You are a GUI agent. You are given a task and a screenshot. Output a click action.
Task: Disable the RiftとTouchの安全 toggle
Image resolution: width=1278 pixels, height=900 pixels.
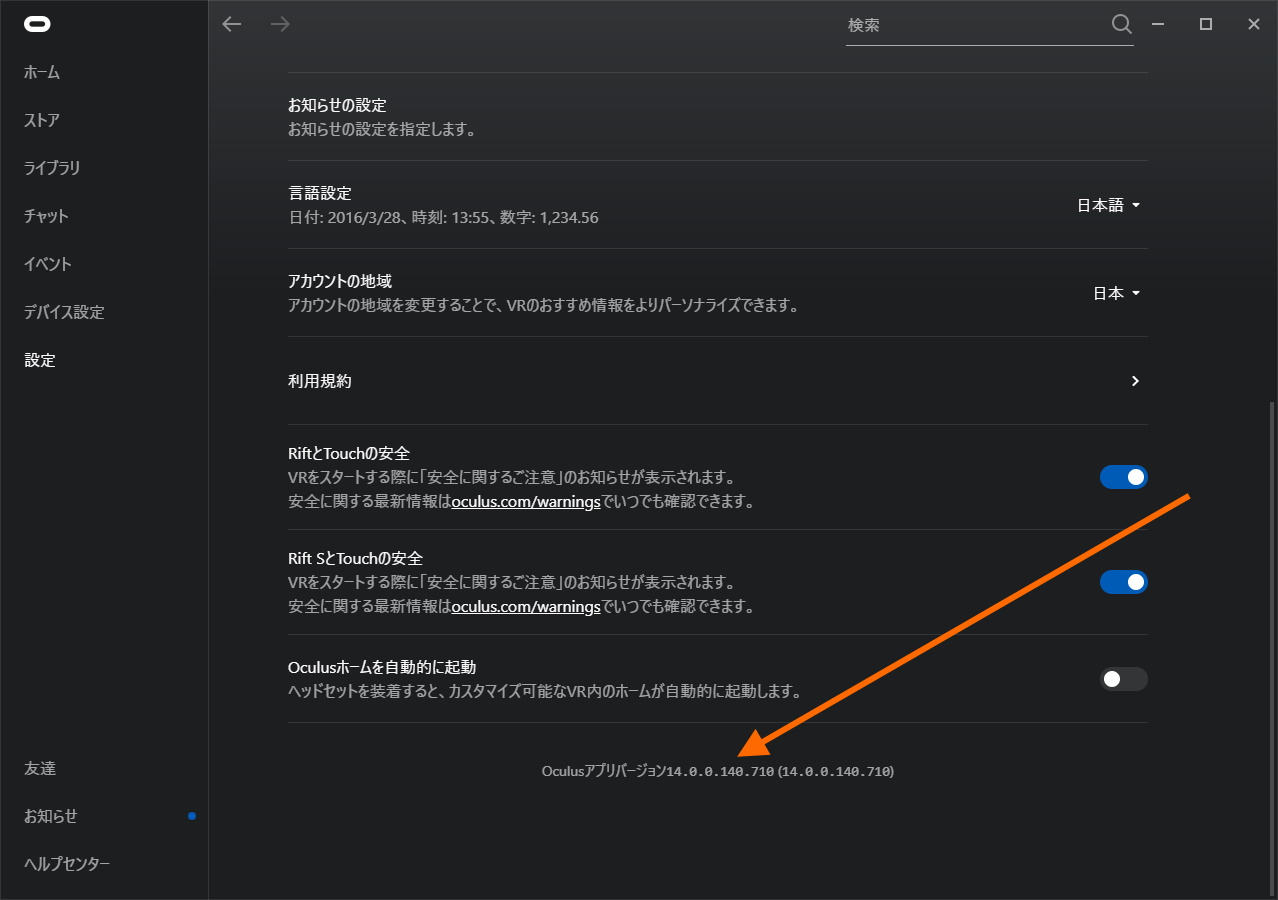(1123, 477)
